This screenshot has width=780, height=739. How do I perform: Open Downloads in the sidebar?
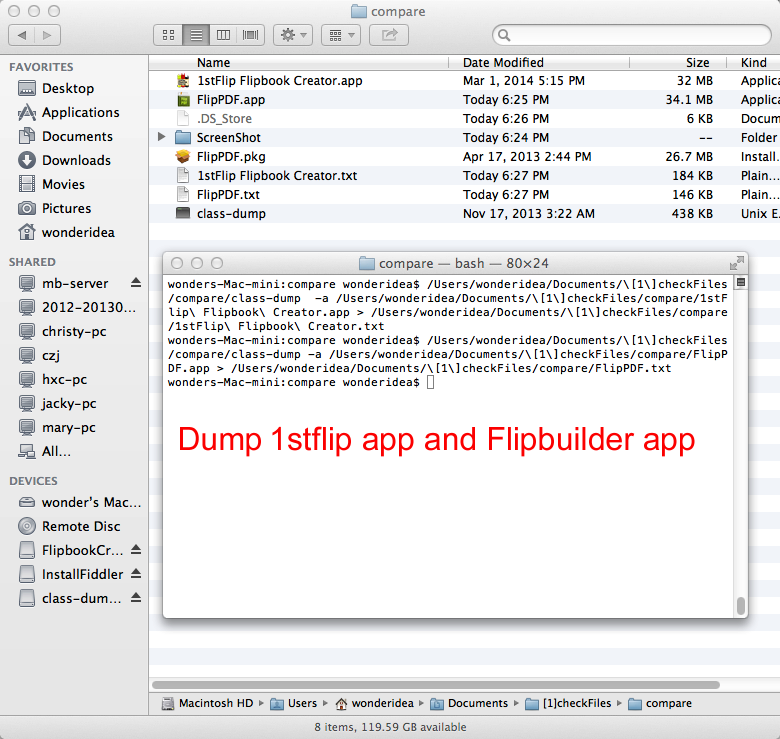76,161
